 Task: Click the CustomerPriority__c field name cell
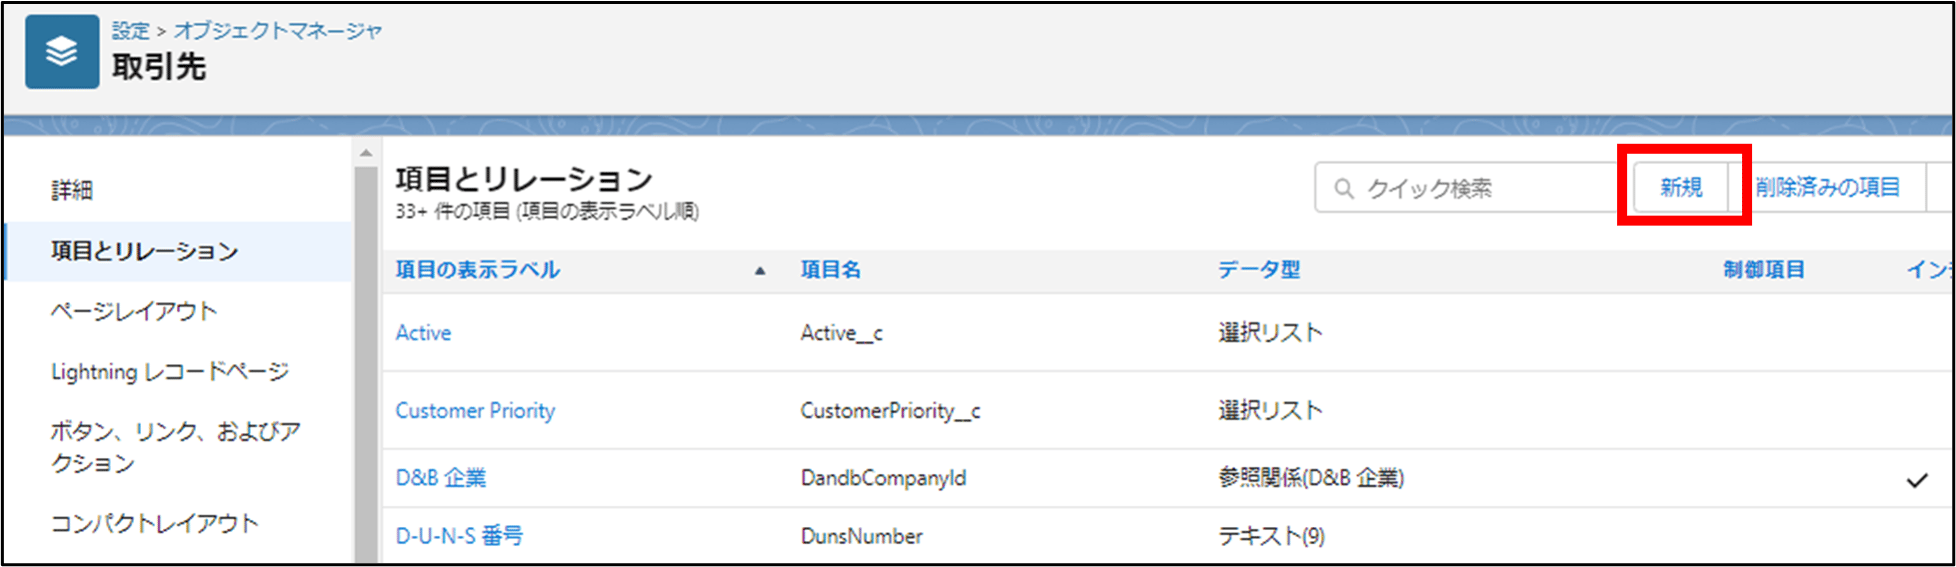tap(891, 411)
